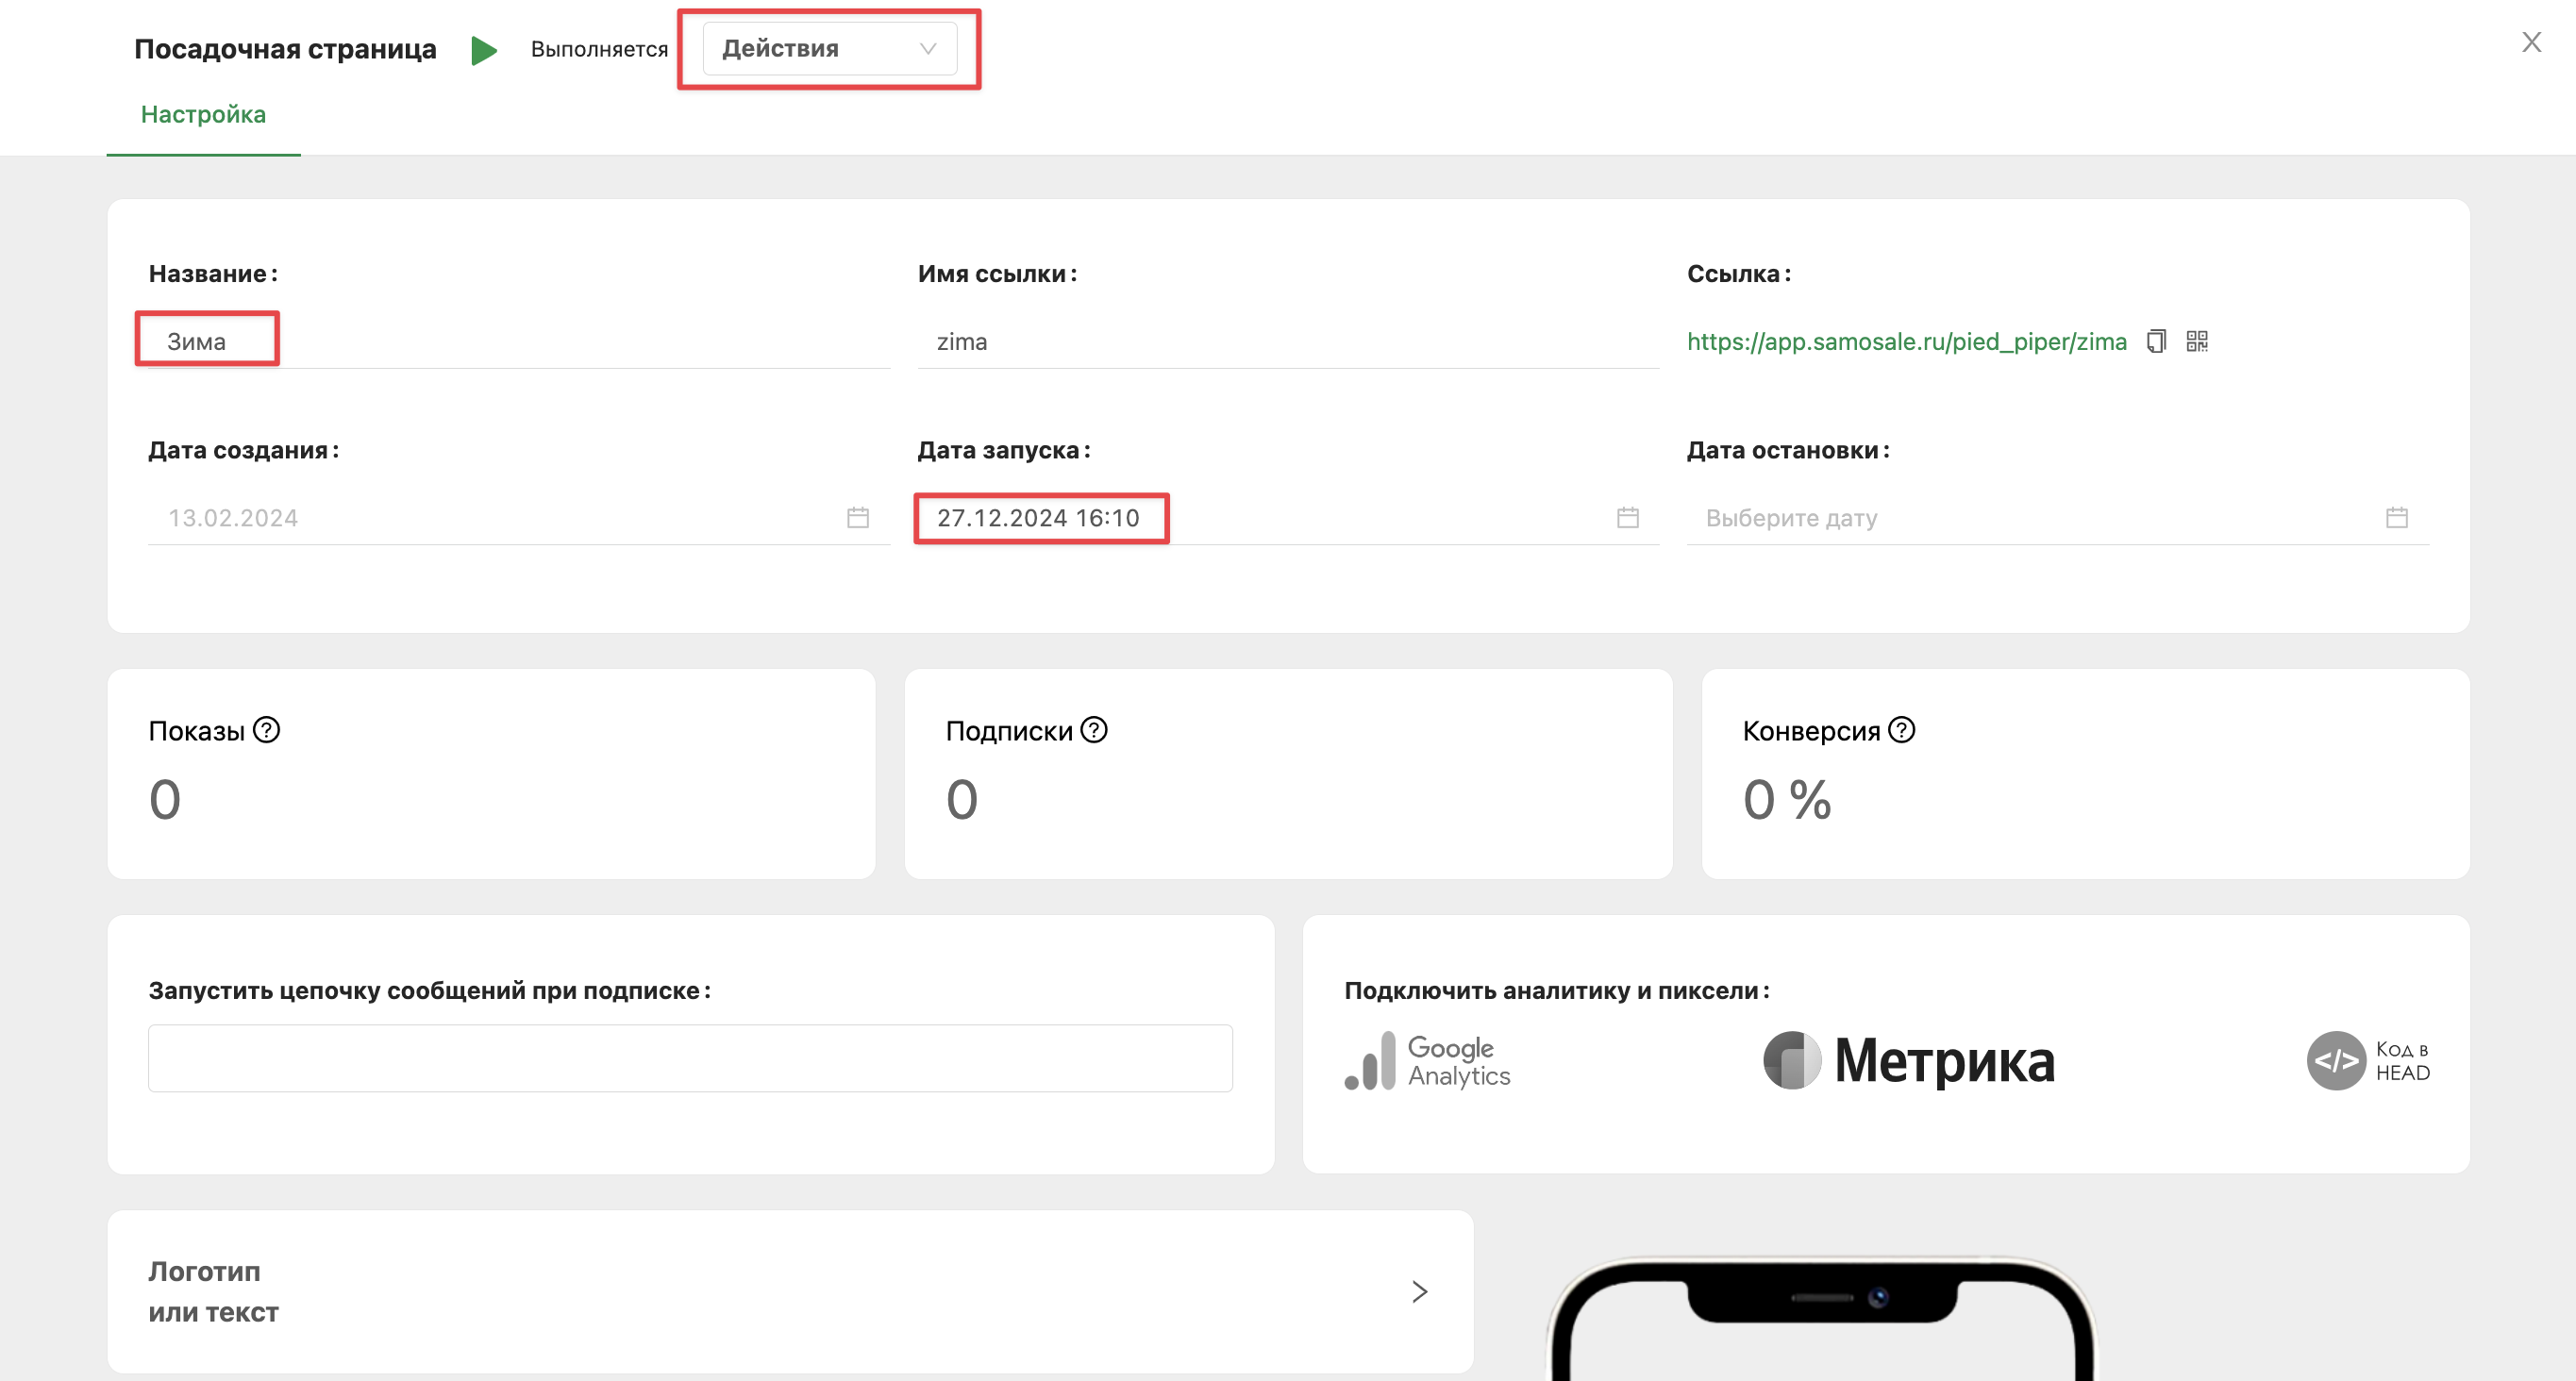Screen dimensions: 2576x1381
Task: Click help icon next to Показы
Action: pyautogui.click(x=266, y=730)
